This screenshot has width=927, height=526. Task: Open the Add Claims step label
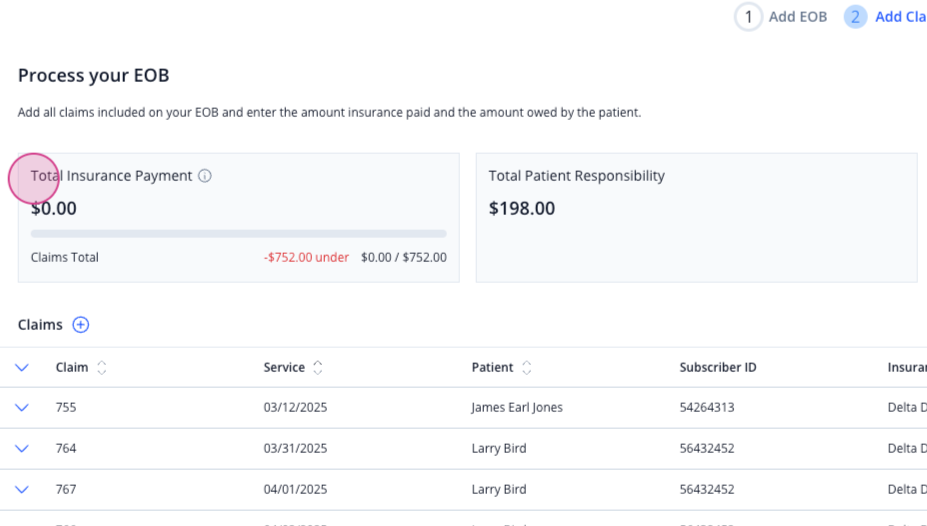pyautogui.click(x=901, y=17)
